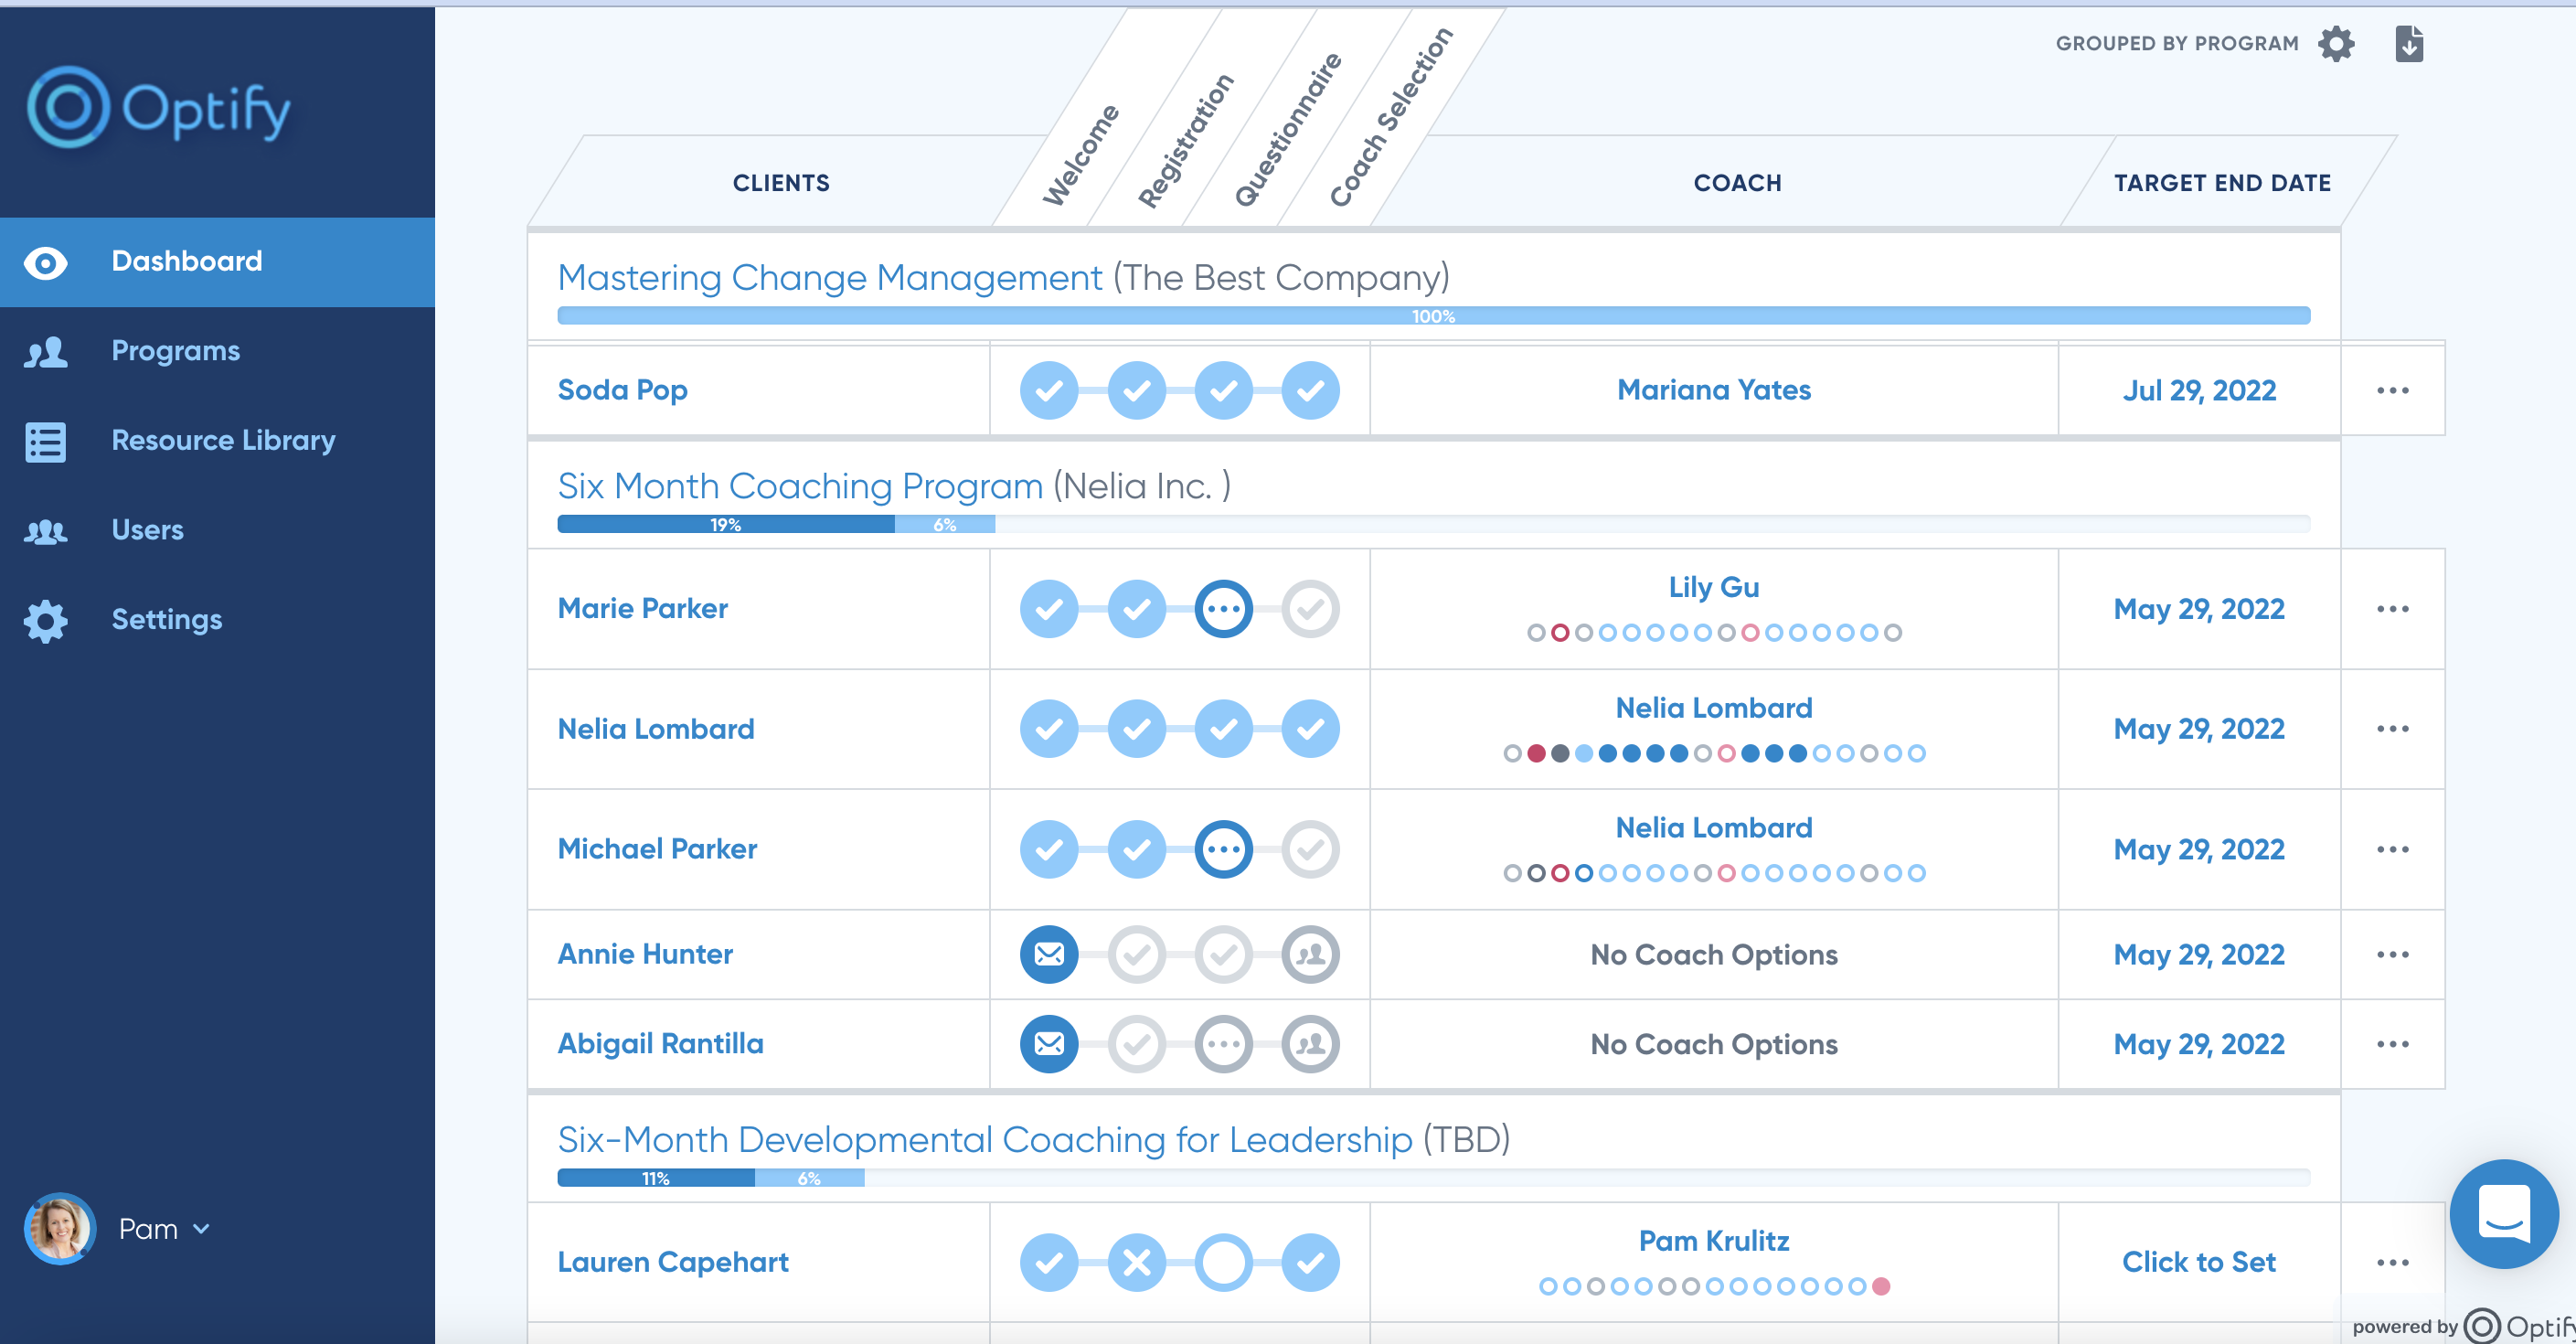Open coach Lily Gu's profile link
This screenshot has height=1344, width=2576.
tap(1713, 587)
